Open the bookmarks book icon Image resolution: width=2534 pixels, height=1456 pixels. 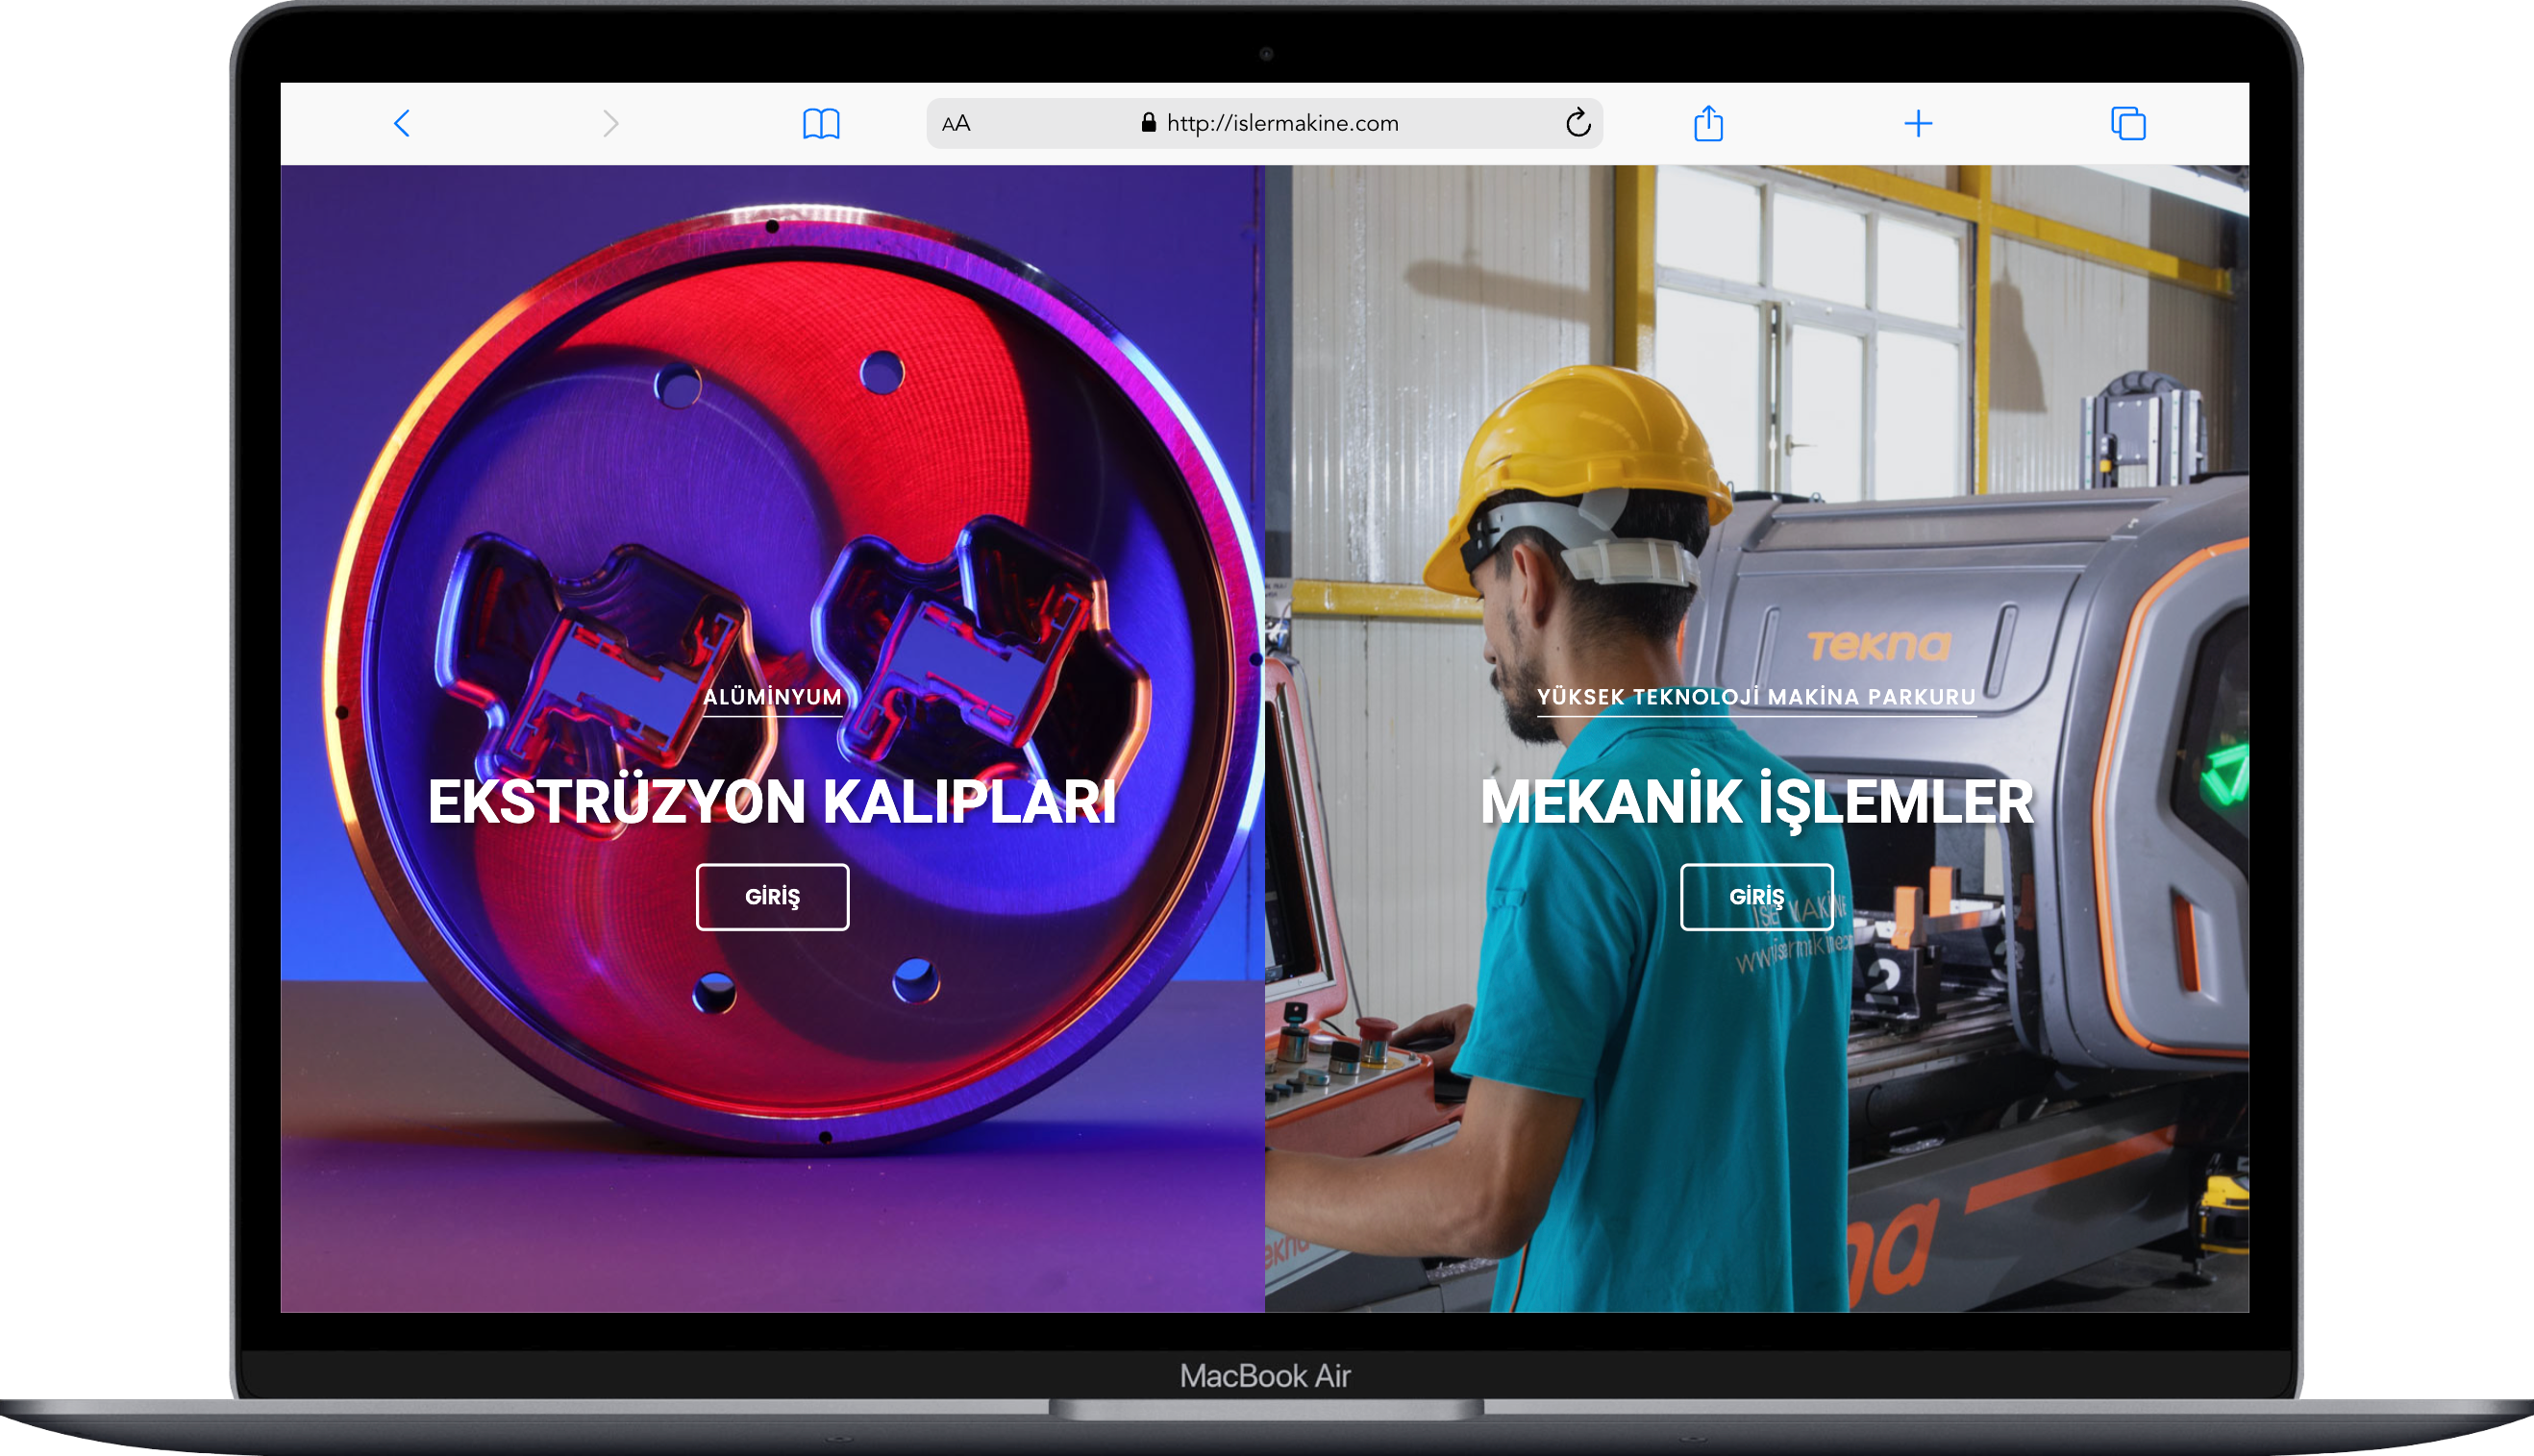pos(821,124)
